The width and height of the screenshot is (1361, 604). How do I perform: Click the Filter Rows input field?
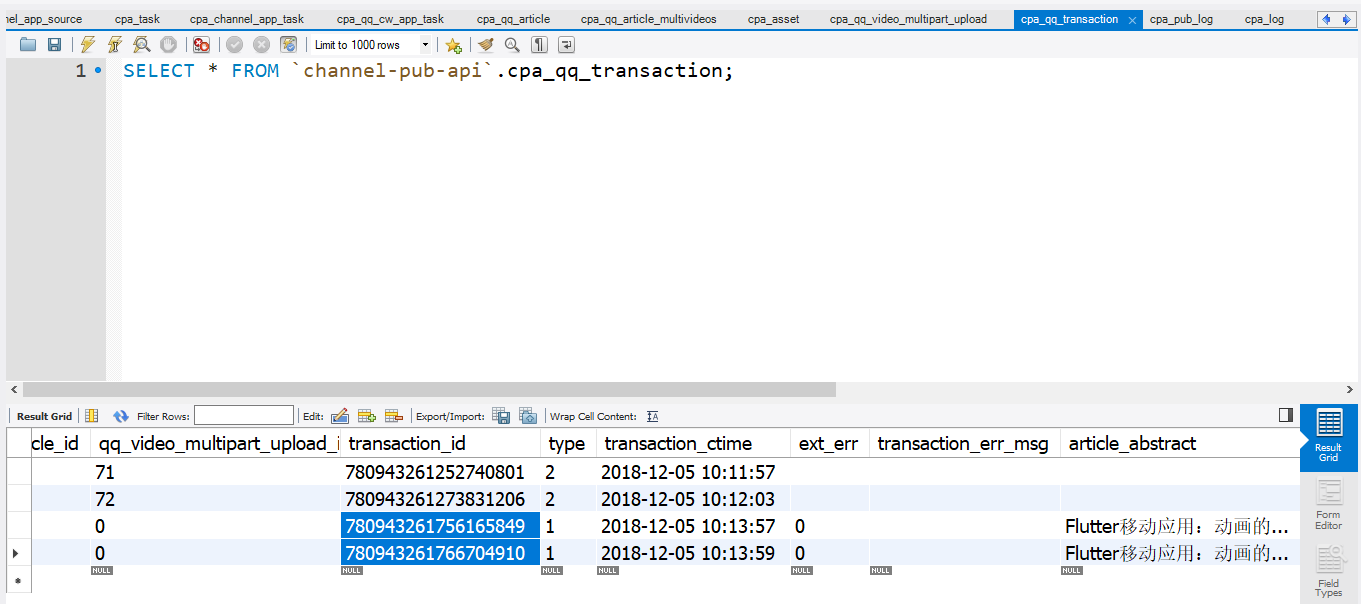[x=244, y=416]
